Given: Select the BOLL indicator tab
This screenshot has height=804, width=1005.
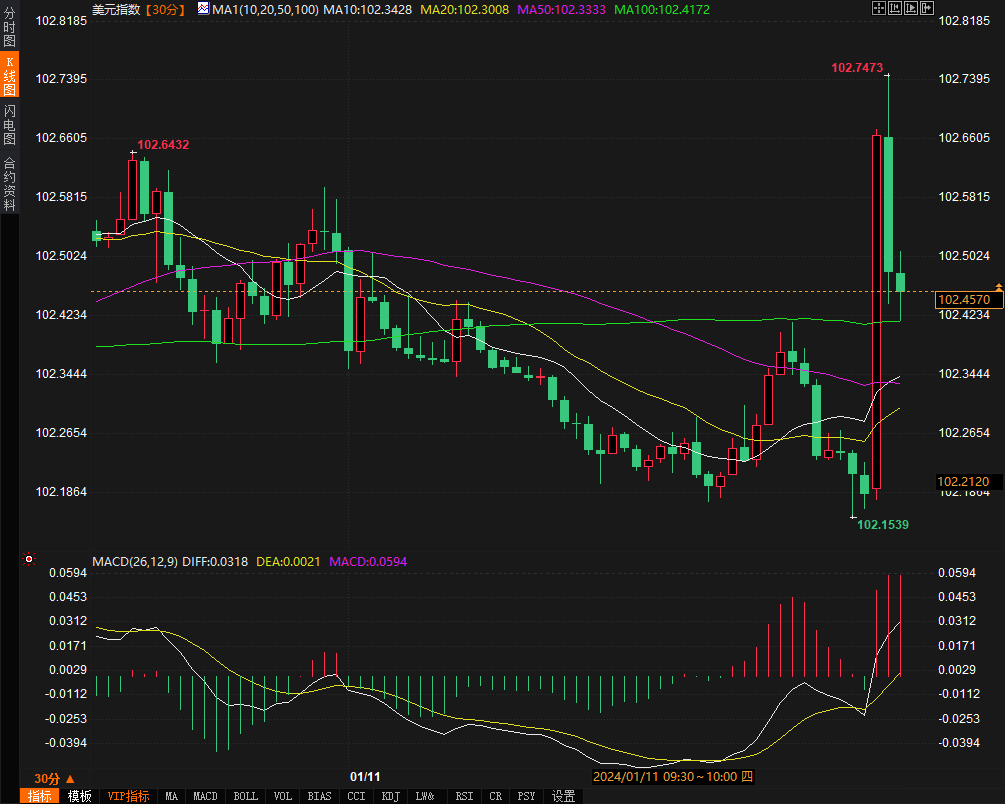Looking at the screenshot, I should 245,796.
